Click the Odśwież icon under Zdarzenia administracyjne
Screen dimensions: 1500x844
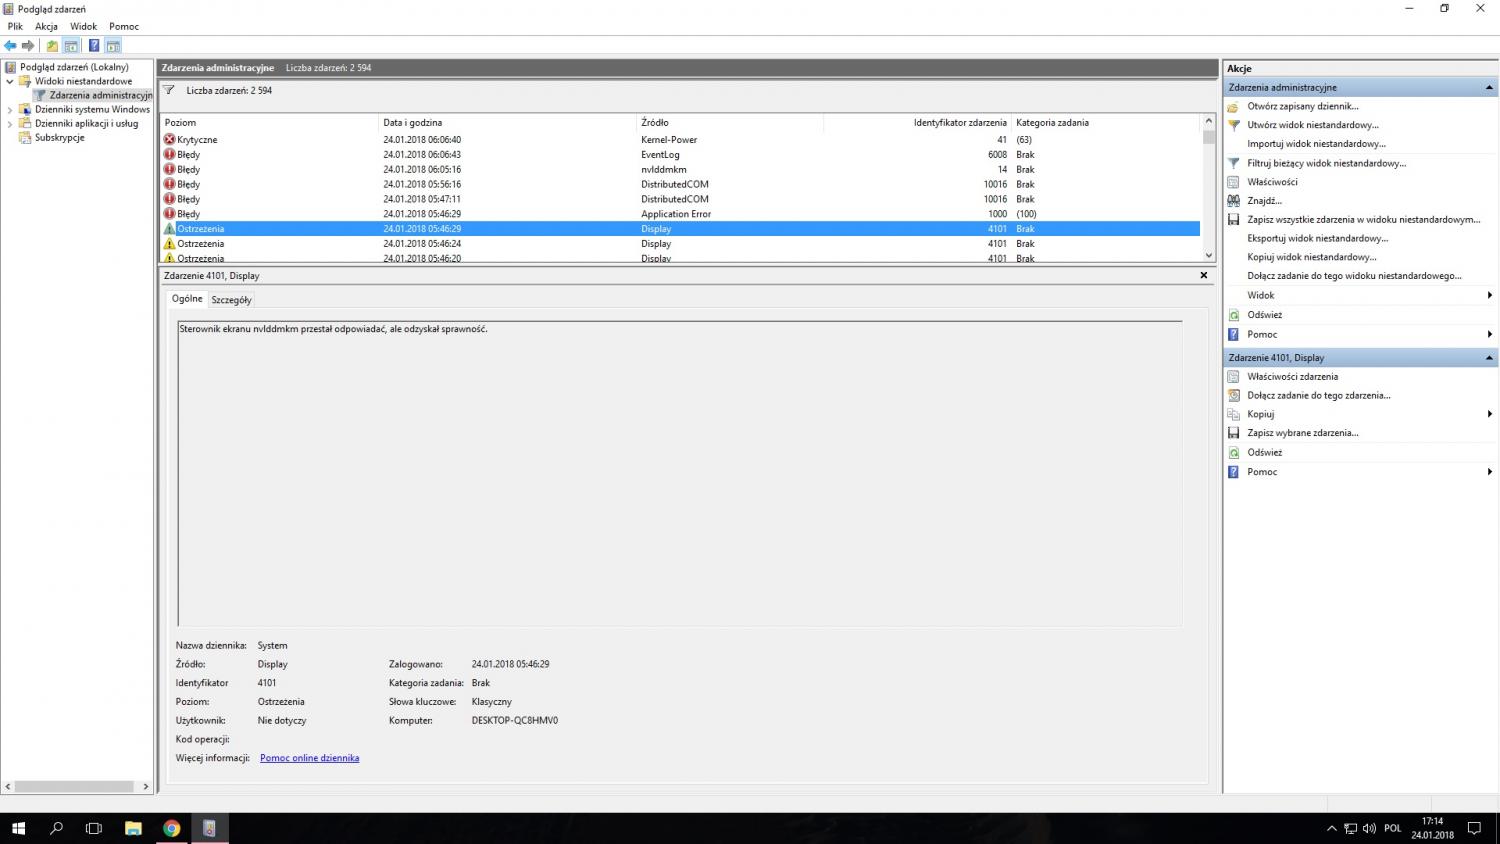1233,315
